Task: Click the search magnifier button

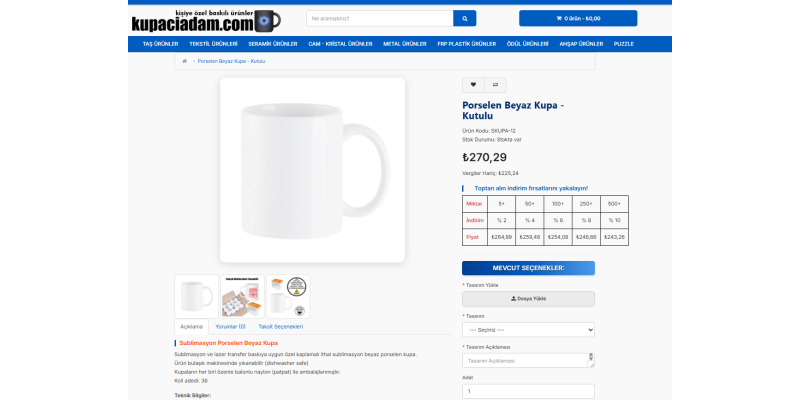Action: click(x=464, y=18)
